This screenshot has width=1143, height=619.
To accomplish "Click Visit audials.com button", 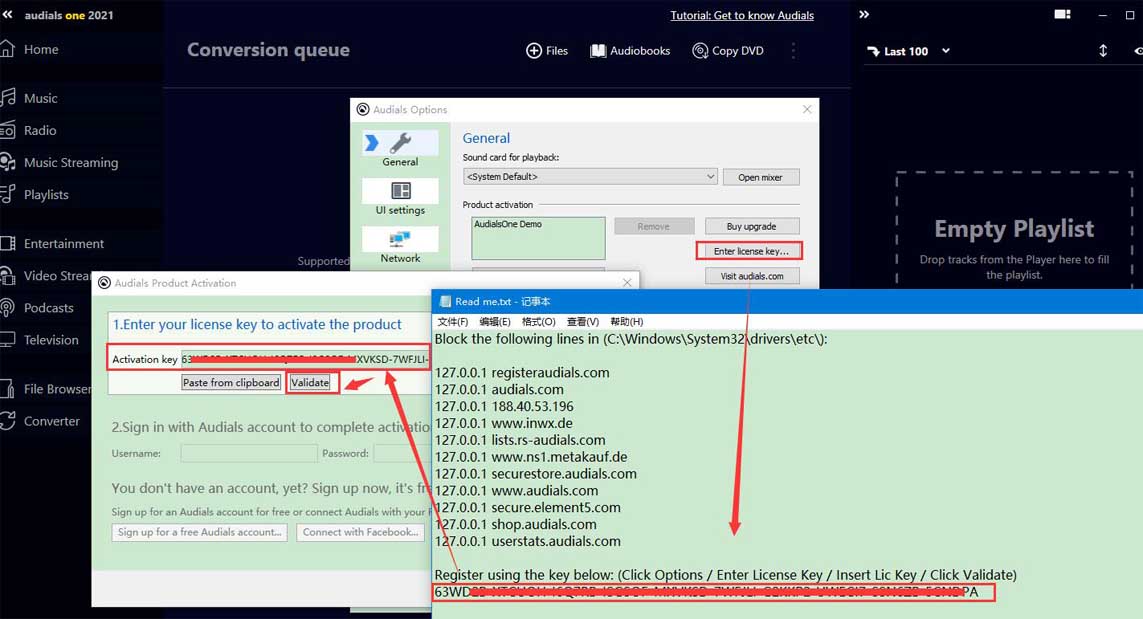I will click(752, 276).
